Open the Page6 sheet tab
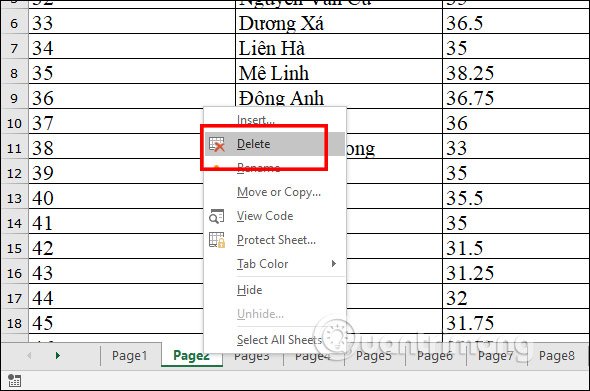 point(435,355)
